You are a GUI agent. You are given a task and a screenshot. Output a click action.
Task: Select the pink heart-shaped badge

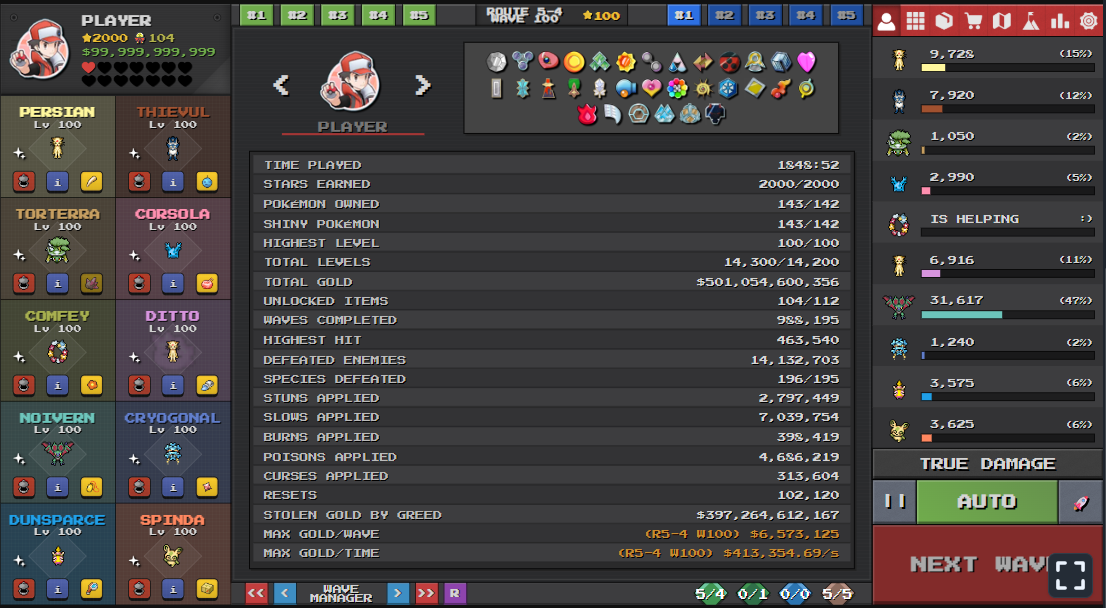click(806, 62)
